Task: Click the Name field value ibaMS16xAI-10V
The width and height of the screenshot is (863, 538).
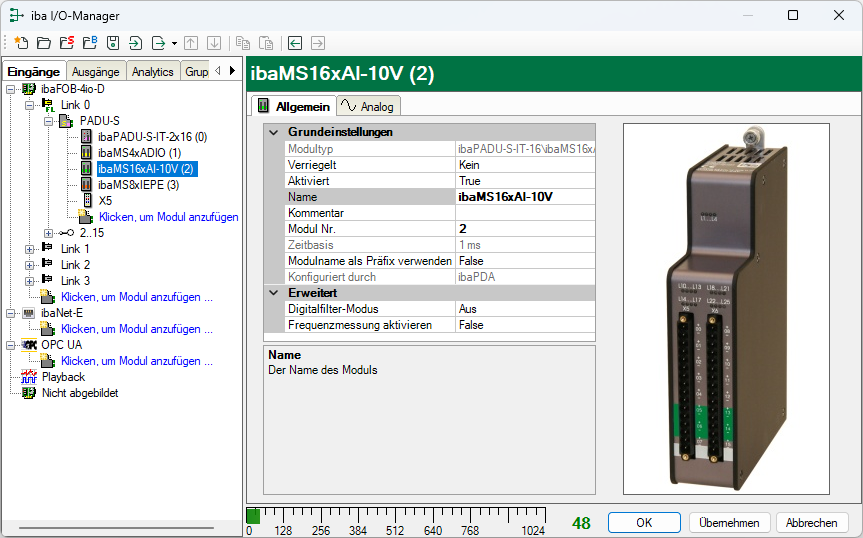Action: 524,197
